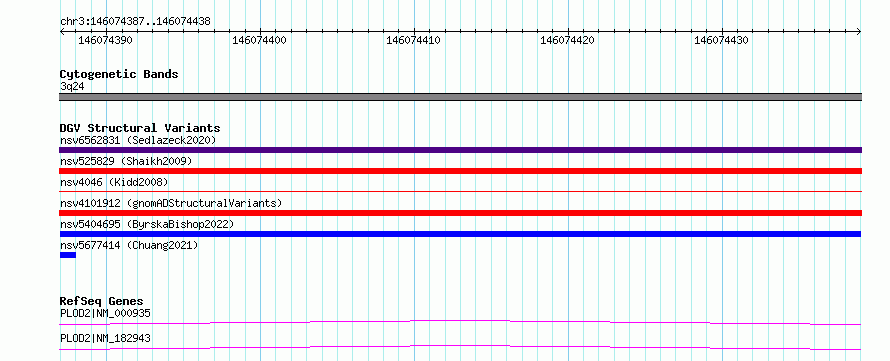Click the nsv4046 (Kidd2008) label

(114, 182)
